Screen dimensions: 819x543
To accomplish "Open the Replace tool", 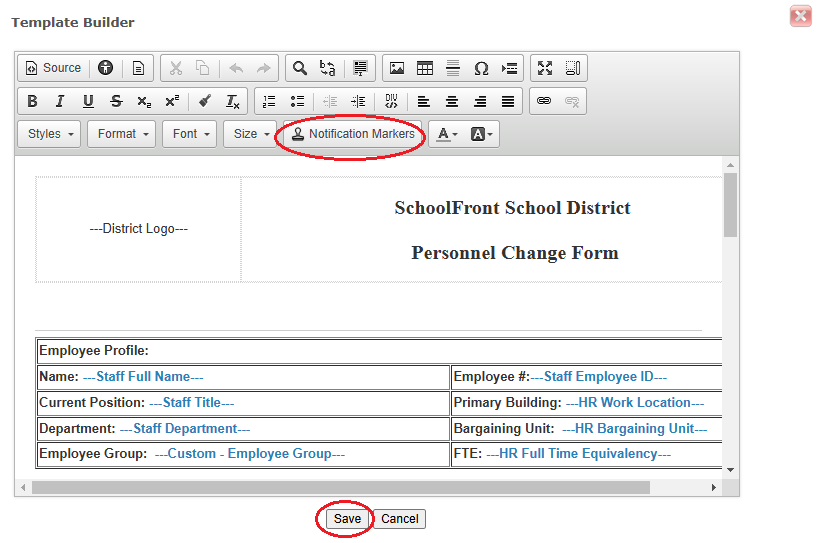I will click(327, 68).
